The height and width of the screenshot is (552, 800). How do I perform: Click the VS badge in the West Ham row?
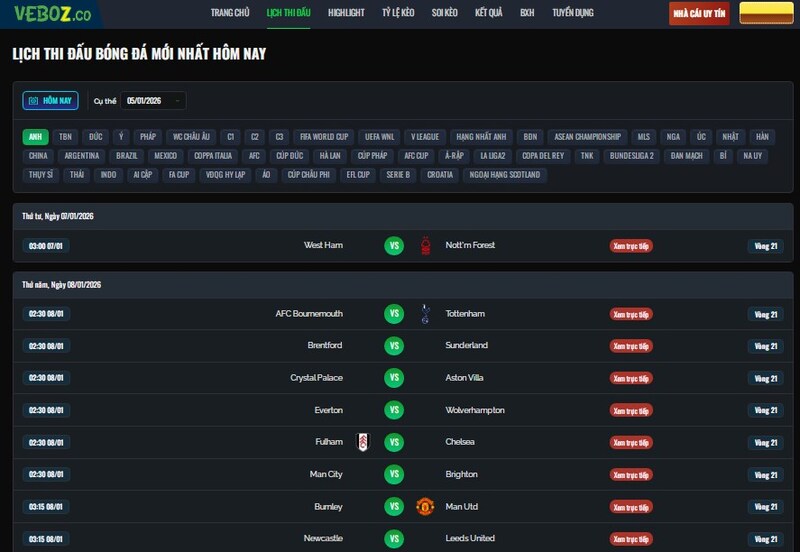click(394, 245)
